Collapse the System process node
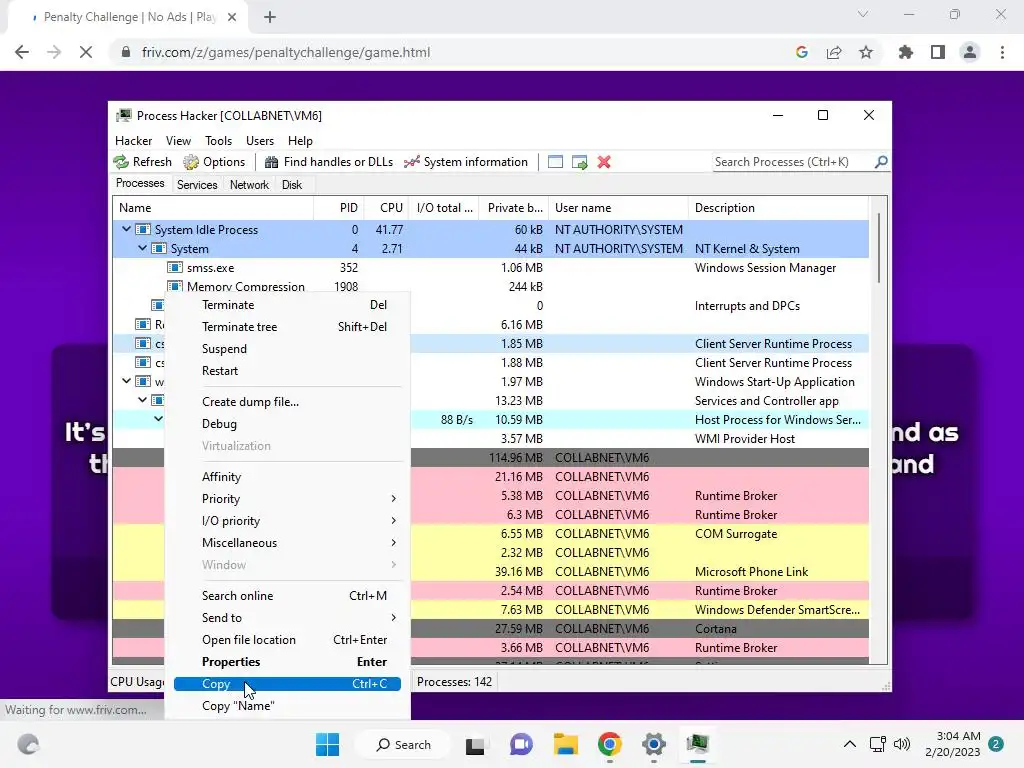 tap(142, 248)
